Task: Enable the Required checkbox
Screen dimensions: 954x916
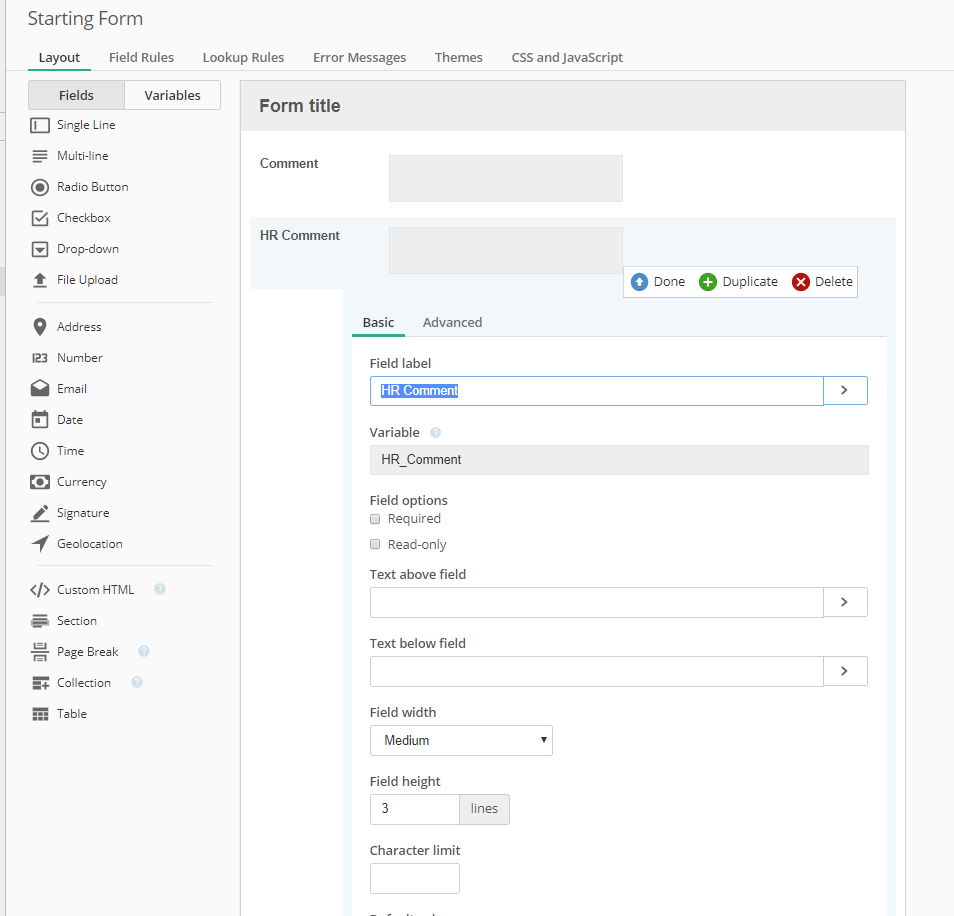Action: 375,519
